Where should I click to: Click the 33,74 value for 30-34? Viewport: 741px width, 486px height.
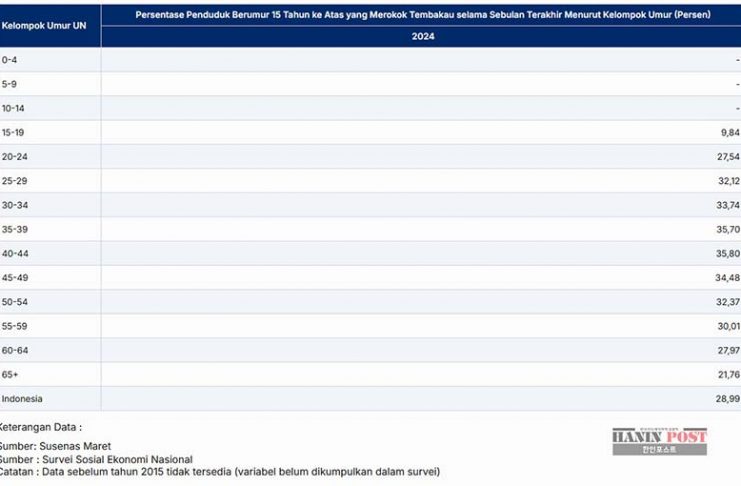(728, 205)
